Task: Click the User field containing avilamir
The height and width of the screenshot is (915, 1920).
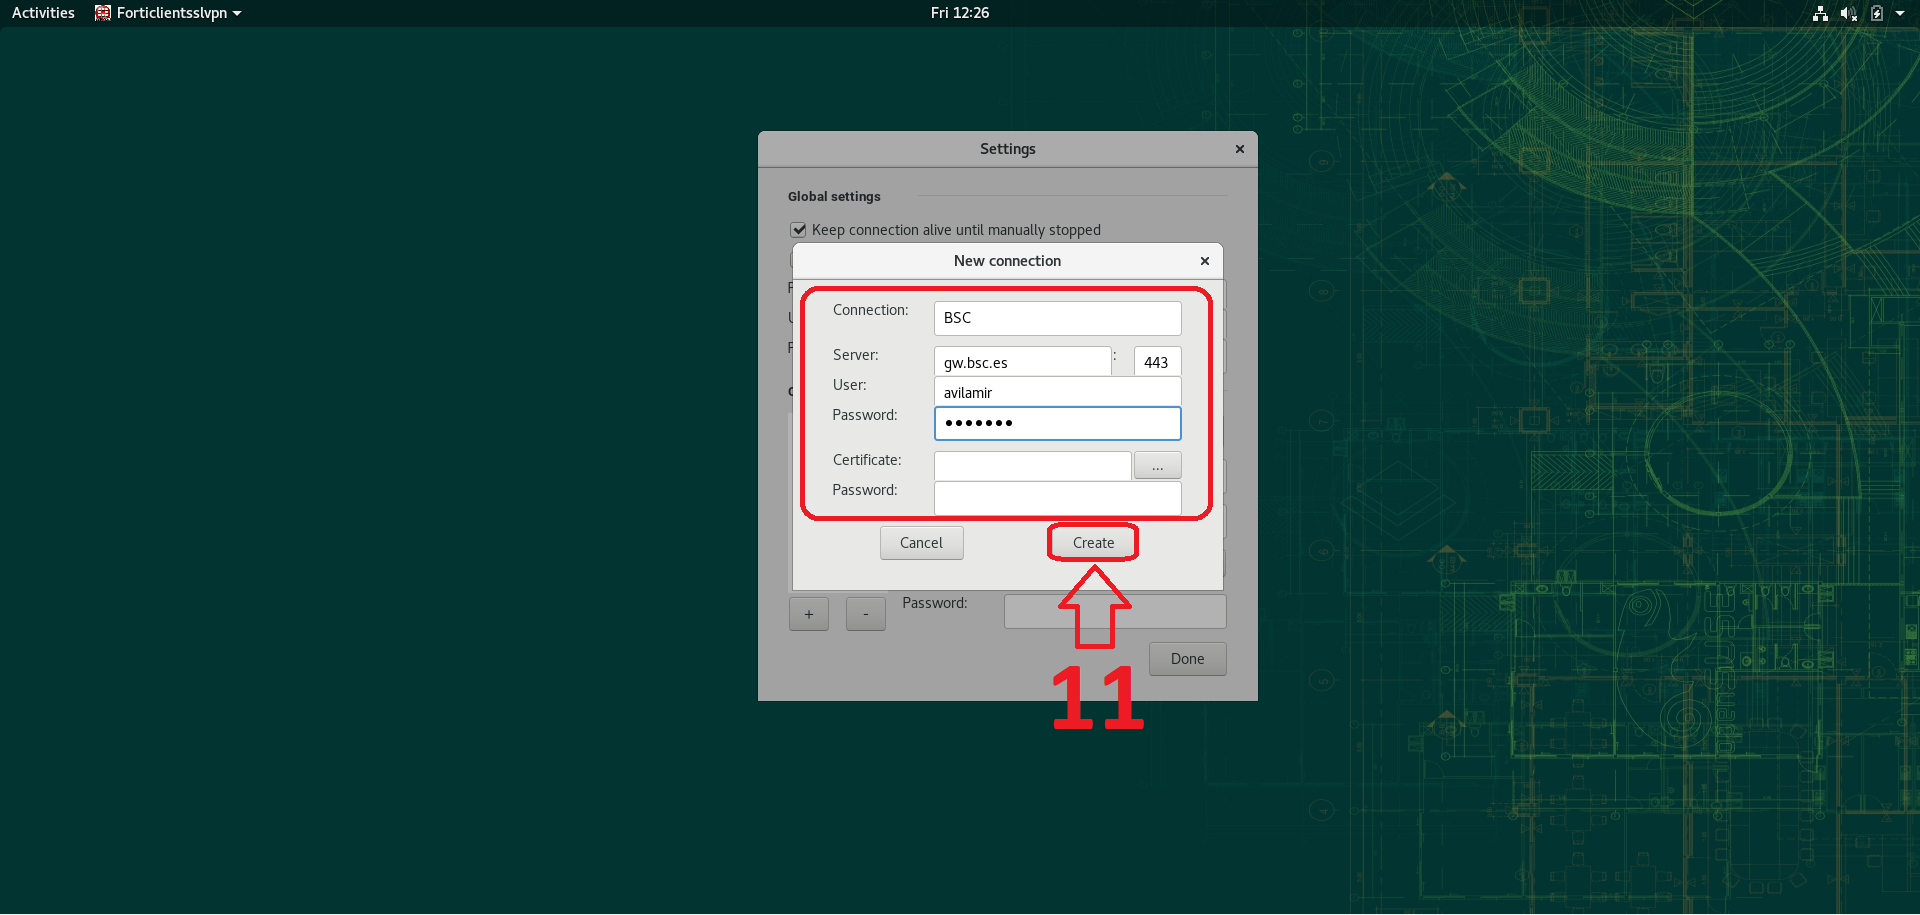Action: (x=1057, y=392)
